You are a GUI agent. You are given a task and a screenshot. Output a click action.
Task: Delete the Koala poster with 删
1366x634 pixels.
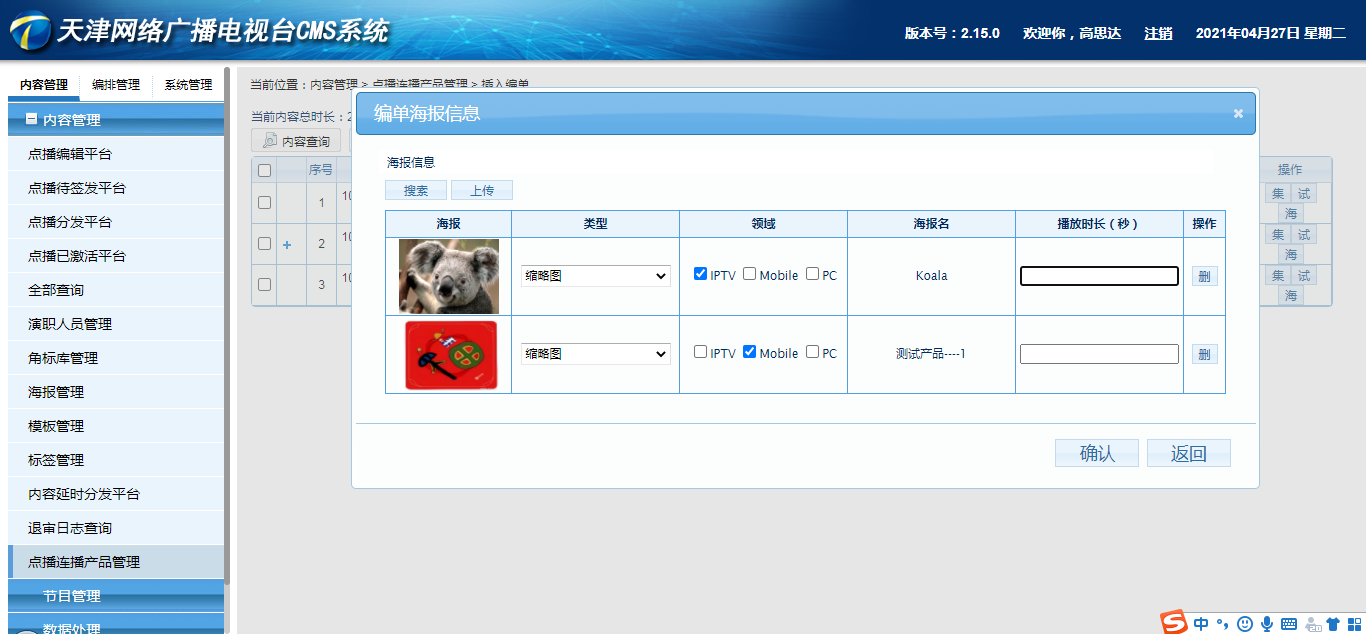coord(1204,276)
